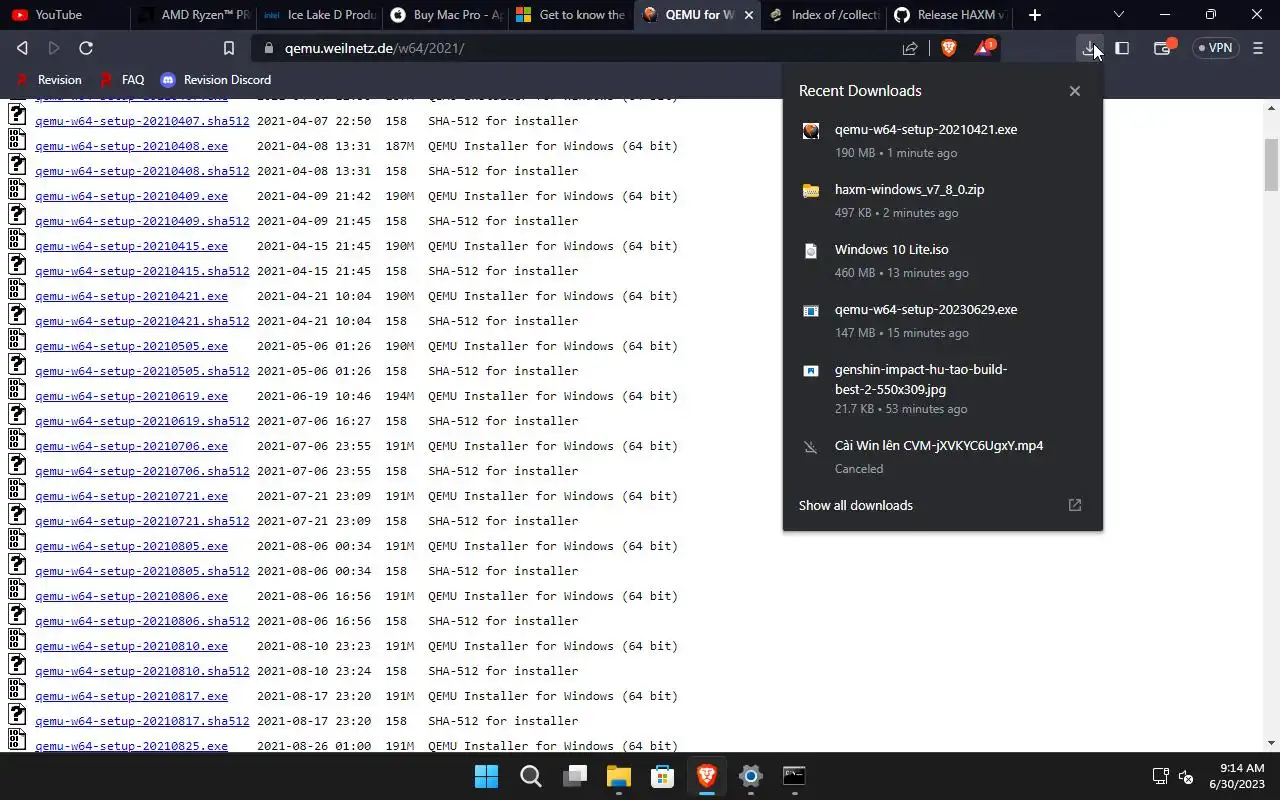The image size is (1280, 800).
Task: Open downloaded Windows 10 Lite.iso
Action: click(x=942, y=260)
